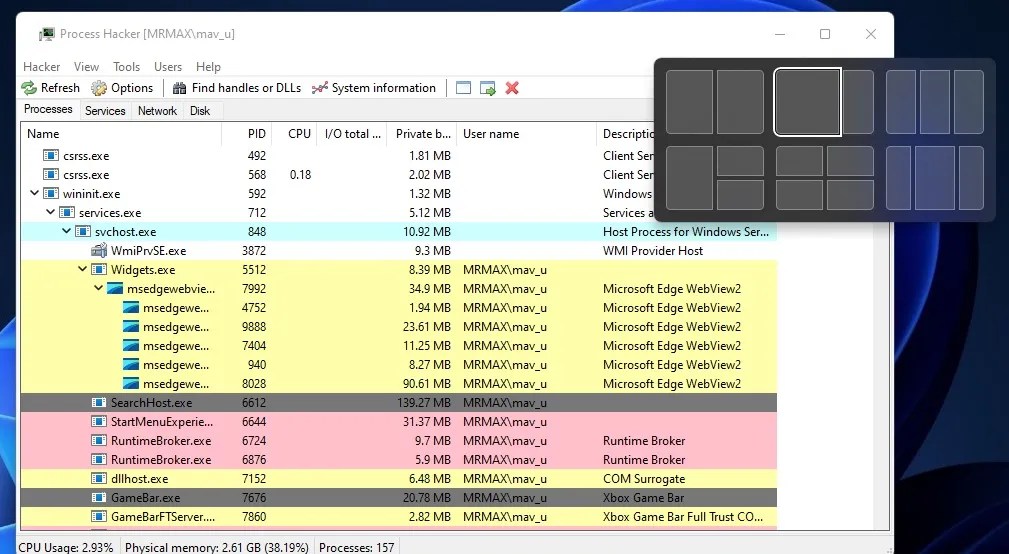Select the GameBar.exe process row
The image size is (1009, 554).
point(398,497)
